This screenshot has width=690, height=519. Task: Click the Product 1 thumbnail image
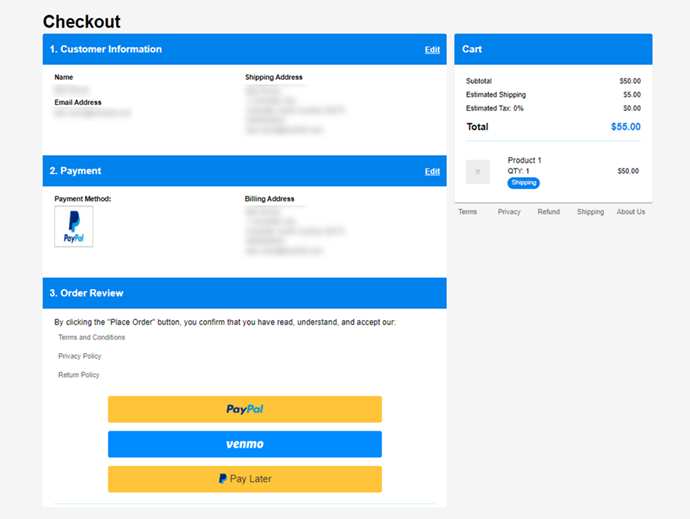coord(478,172)
